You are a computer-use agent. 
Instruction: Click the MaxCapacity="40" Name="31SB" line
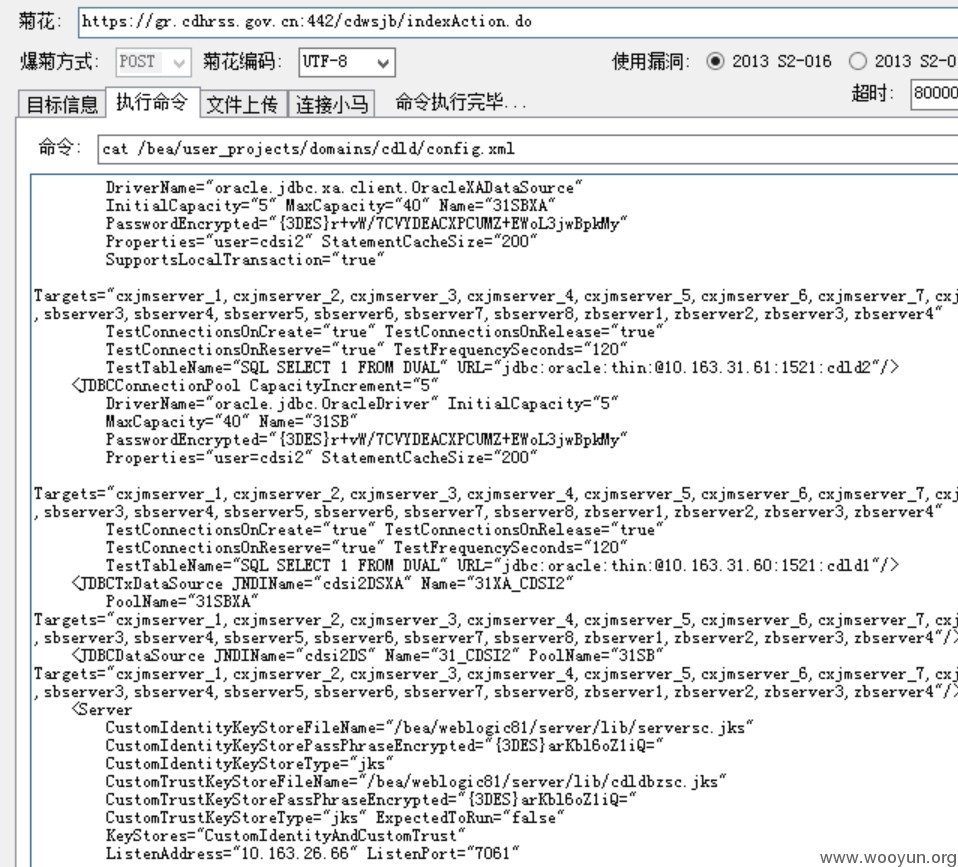click(231, 422)
